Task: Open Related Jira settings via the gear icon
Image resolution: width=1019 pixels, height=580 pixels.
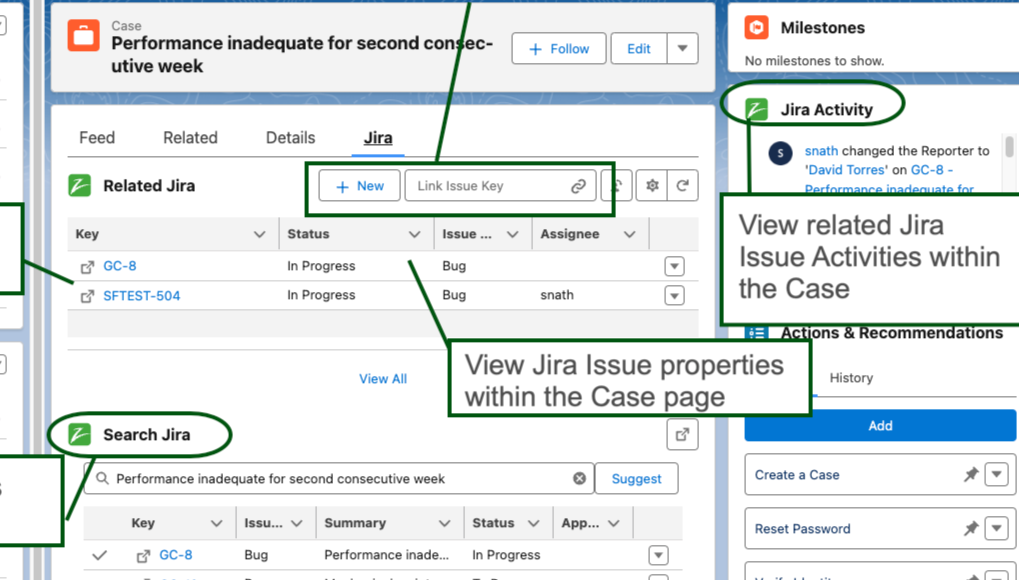Action: [653, 185]
